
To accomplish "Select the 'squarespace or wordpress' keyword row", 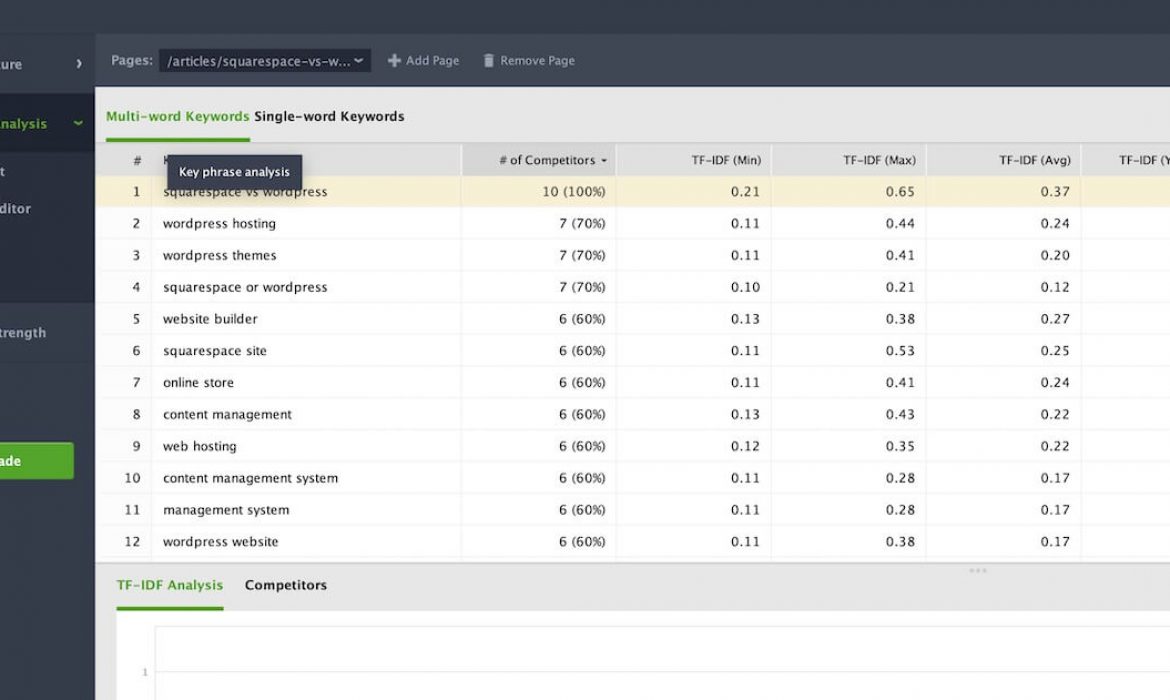I will [x=632, y=287].
